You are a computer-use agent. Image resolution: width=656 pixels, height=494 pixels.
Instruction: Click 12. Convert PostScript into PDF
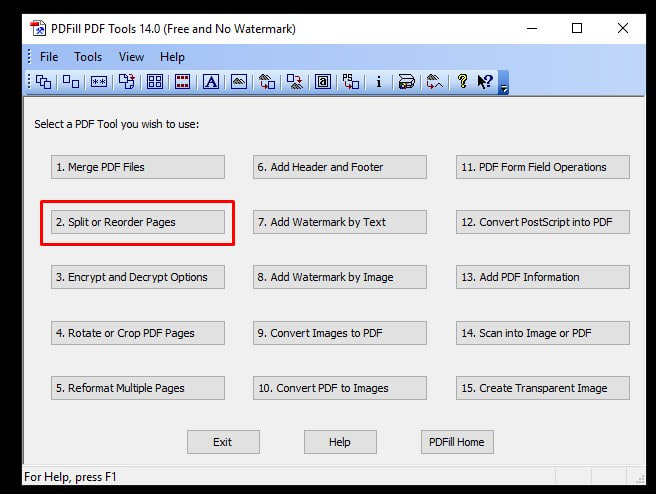(x=543, y=222)
